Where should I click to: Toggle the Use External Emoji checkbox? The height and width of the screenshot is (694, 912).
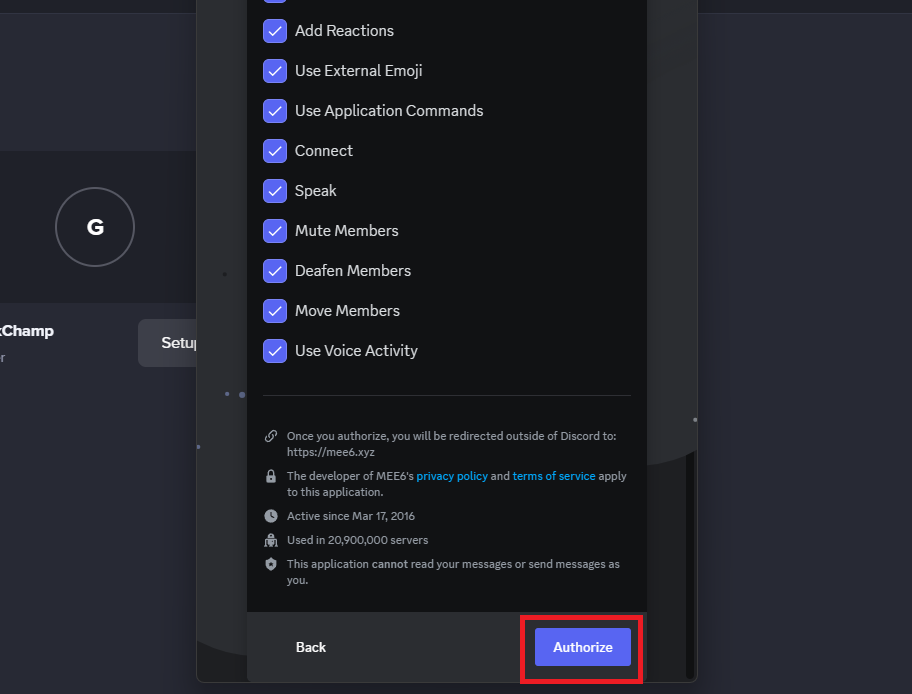click(275, 71)
